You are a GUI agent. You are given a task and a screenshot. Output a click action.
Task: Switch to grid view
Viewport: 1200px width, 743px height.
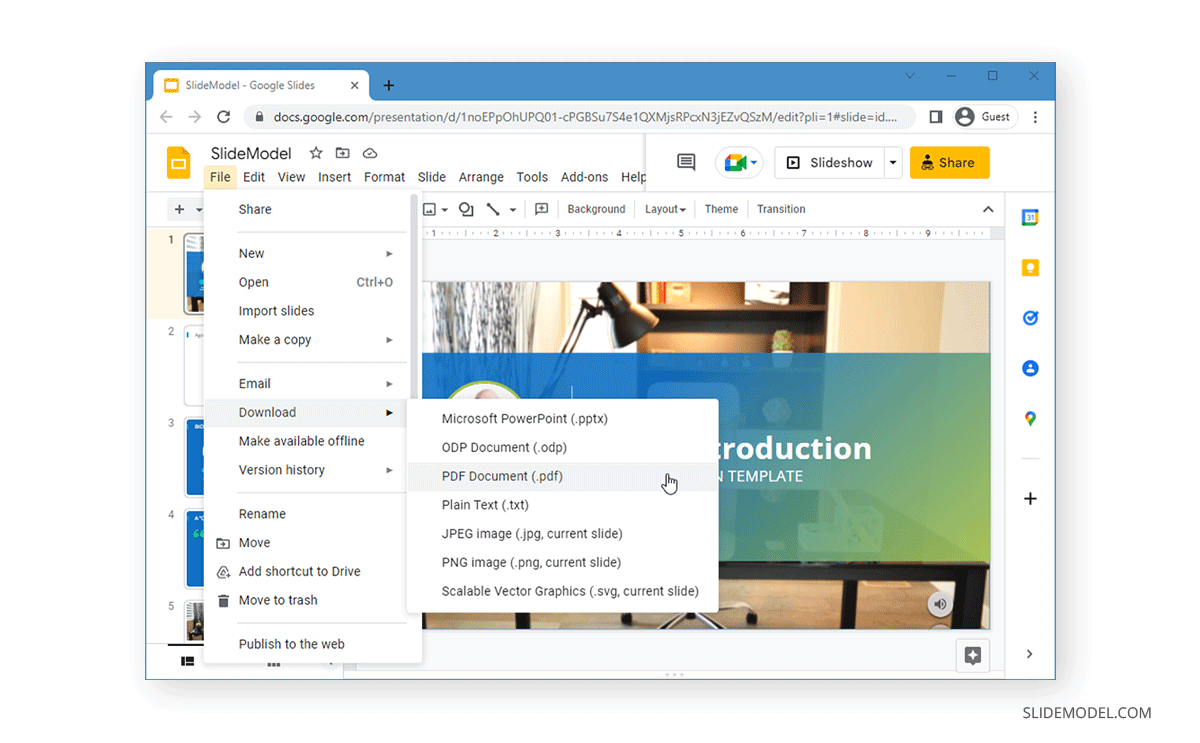(x=273, y=662)
